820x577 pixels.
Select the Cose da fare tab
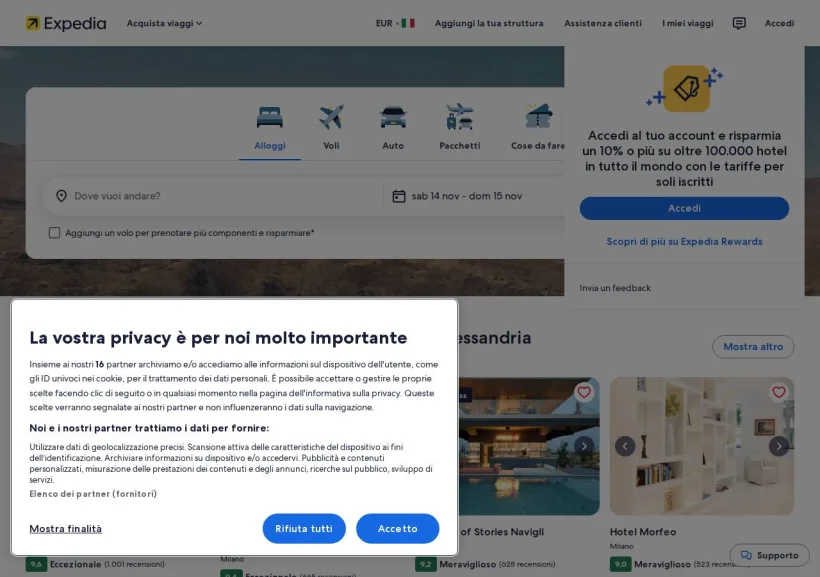(537, 129)
